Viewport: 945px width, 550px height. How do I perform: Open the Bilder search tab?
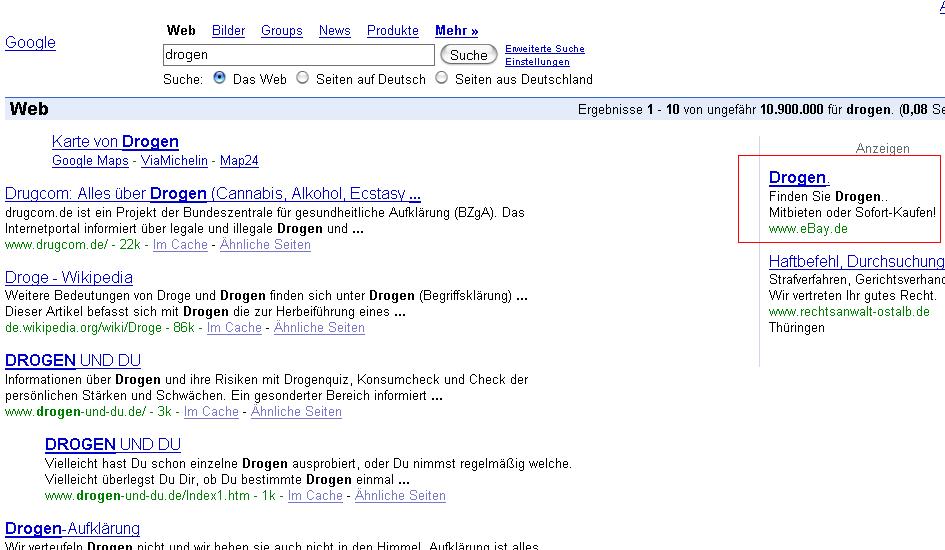coord(228,31)
